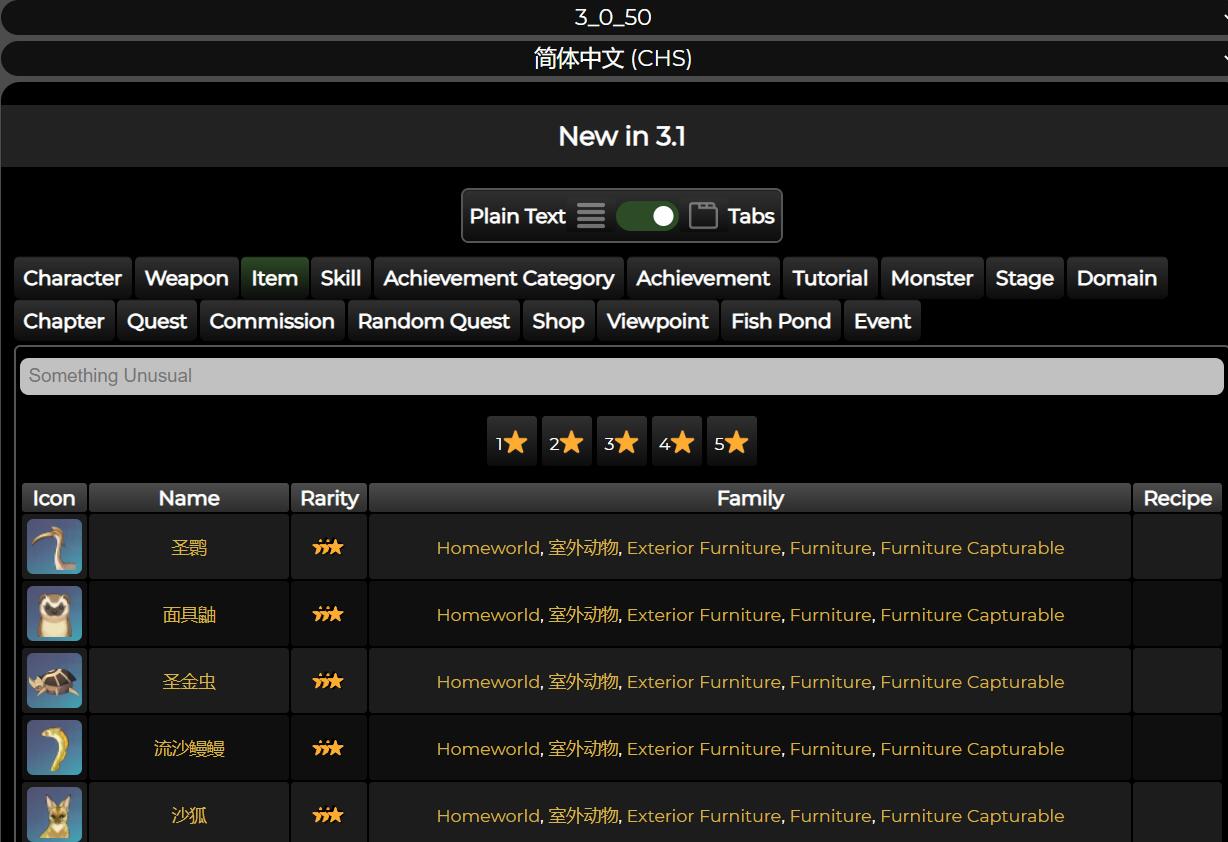Viewport: 1228px width, 842px height.
Task: Toggle the Plain Text / Tabs switch
Action: tap(647, 216)
